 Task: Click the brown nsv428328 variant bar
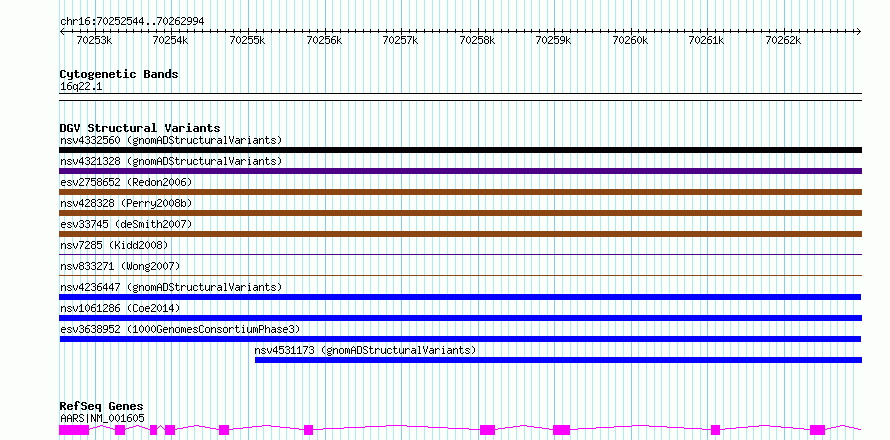point(460,213)
